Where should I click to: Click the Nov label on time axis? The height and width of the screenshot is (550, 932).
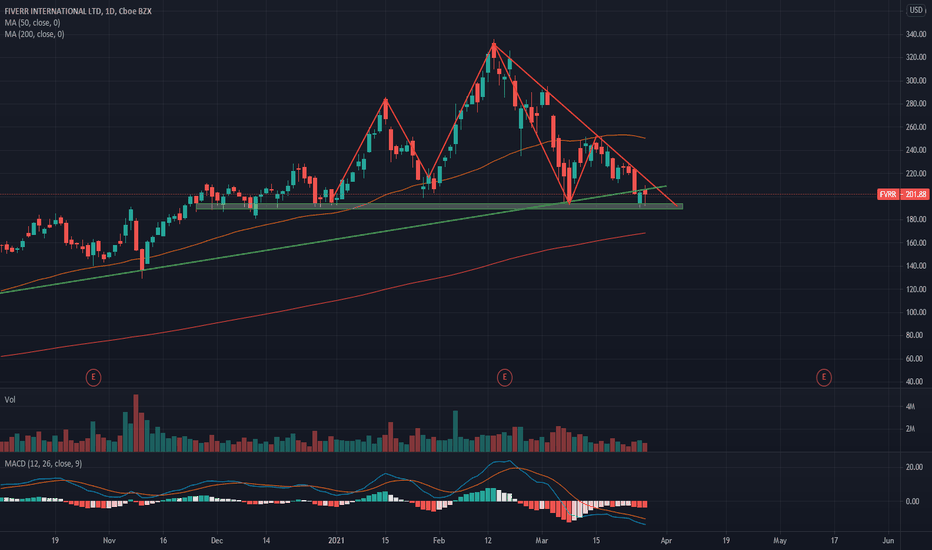point(109,540)
